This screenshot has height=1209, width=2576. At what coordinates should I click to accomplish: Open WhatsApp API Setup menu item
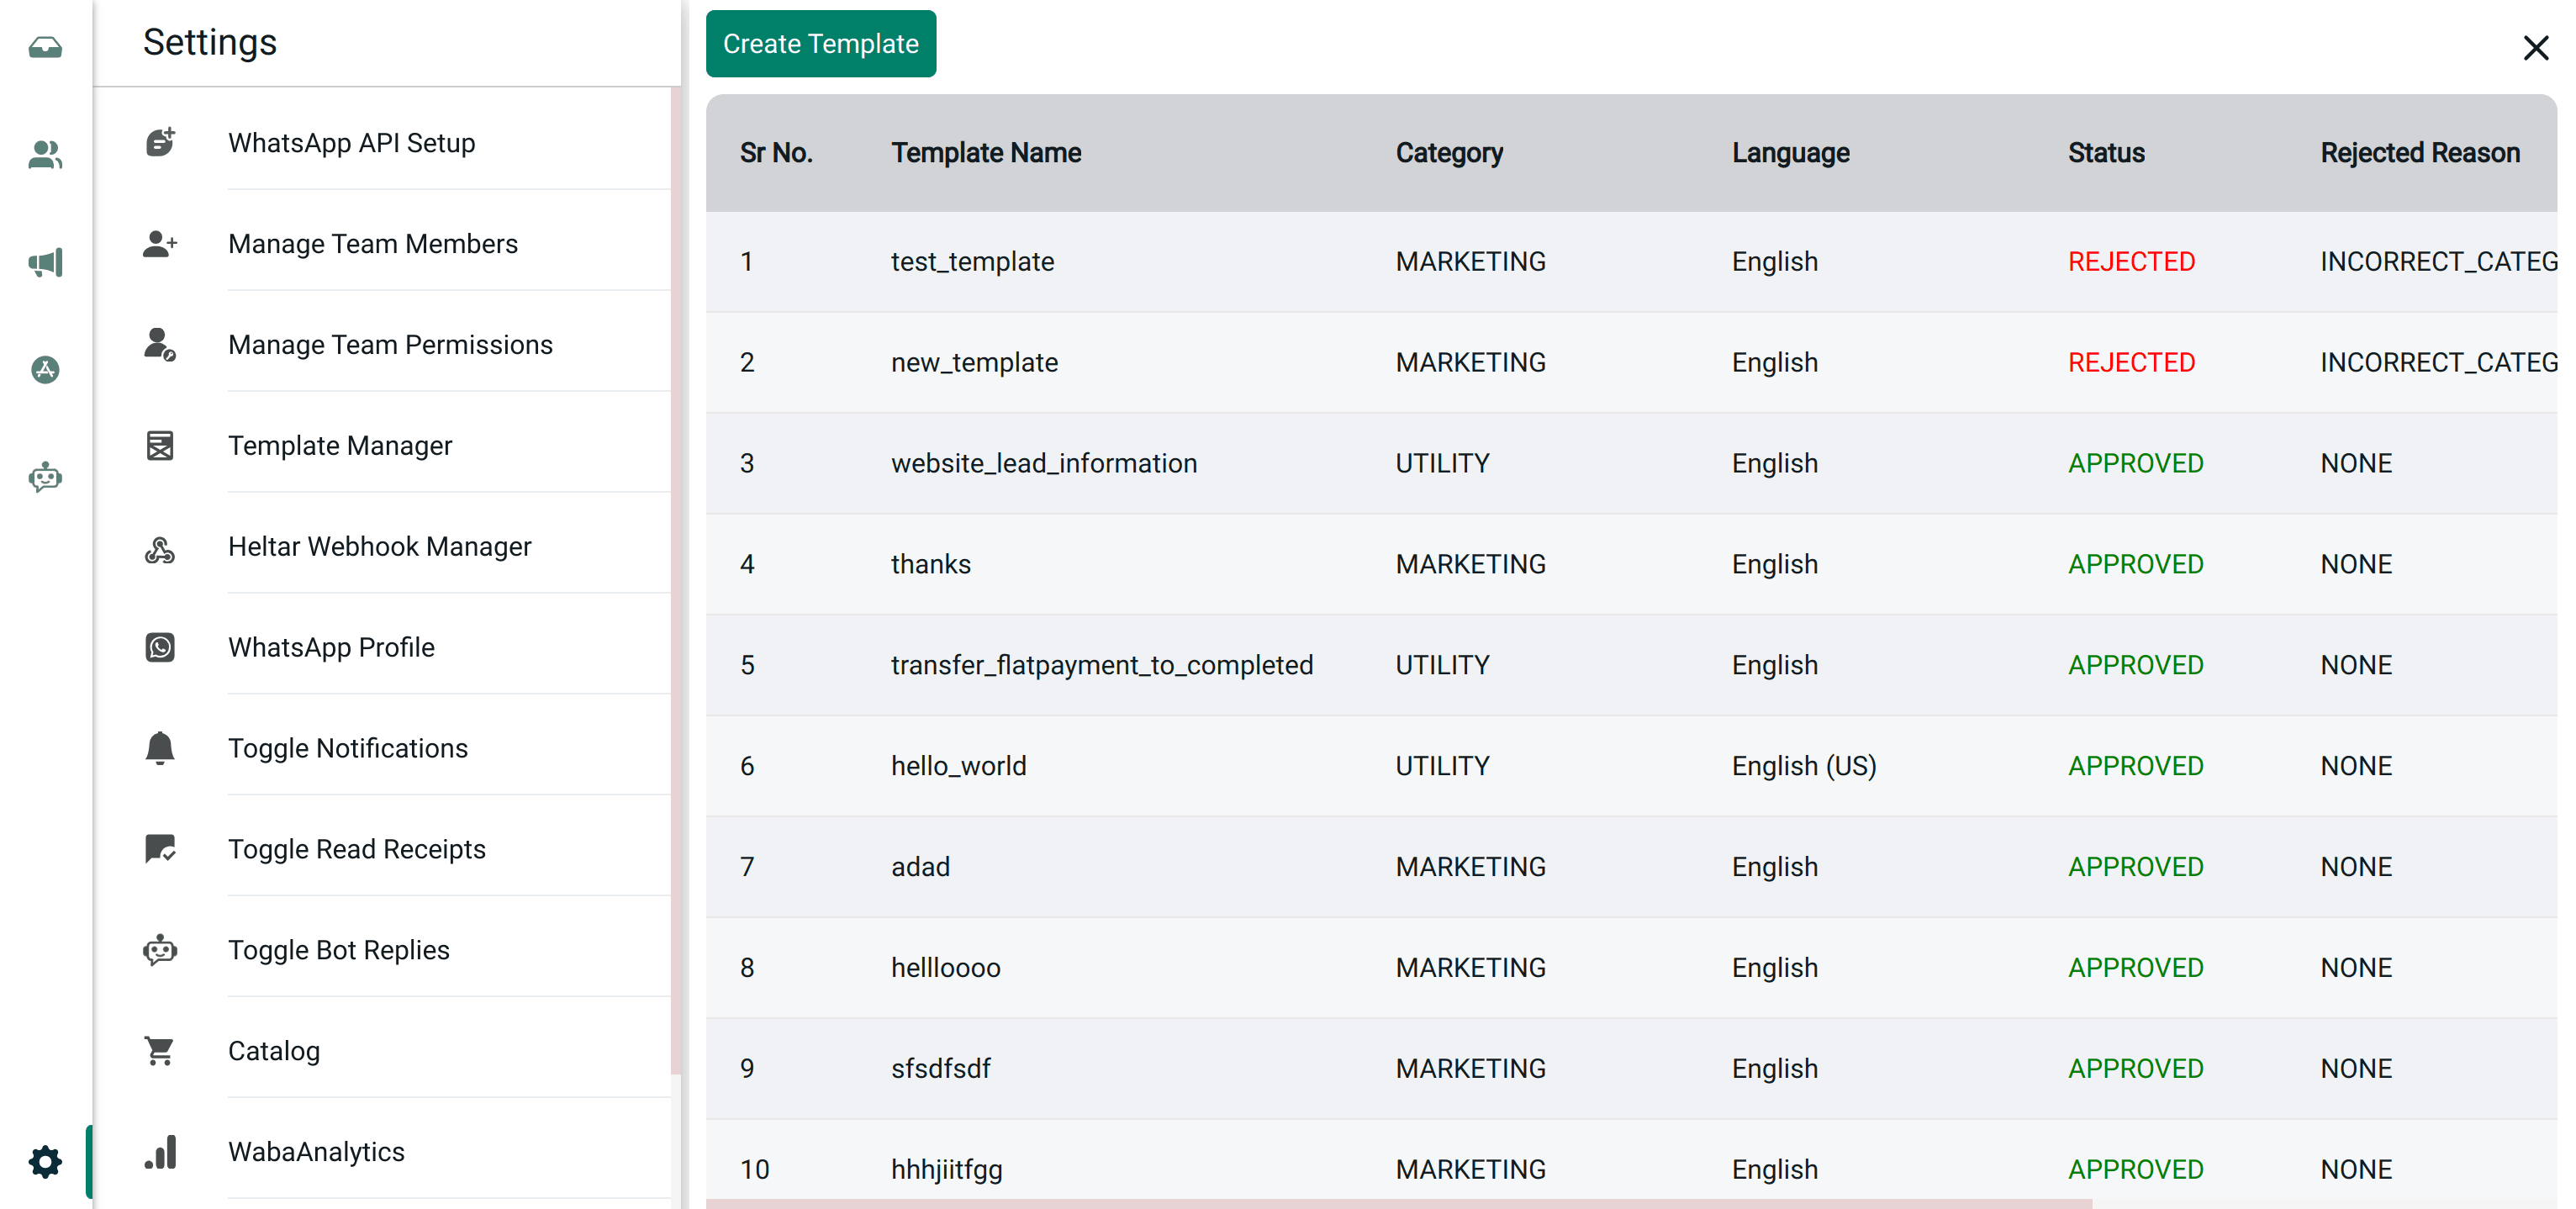coord(351,143)
